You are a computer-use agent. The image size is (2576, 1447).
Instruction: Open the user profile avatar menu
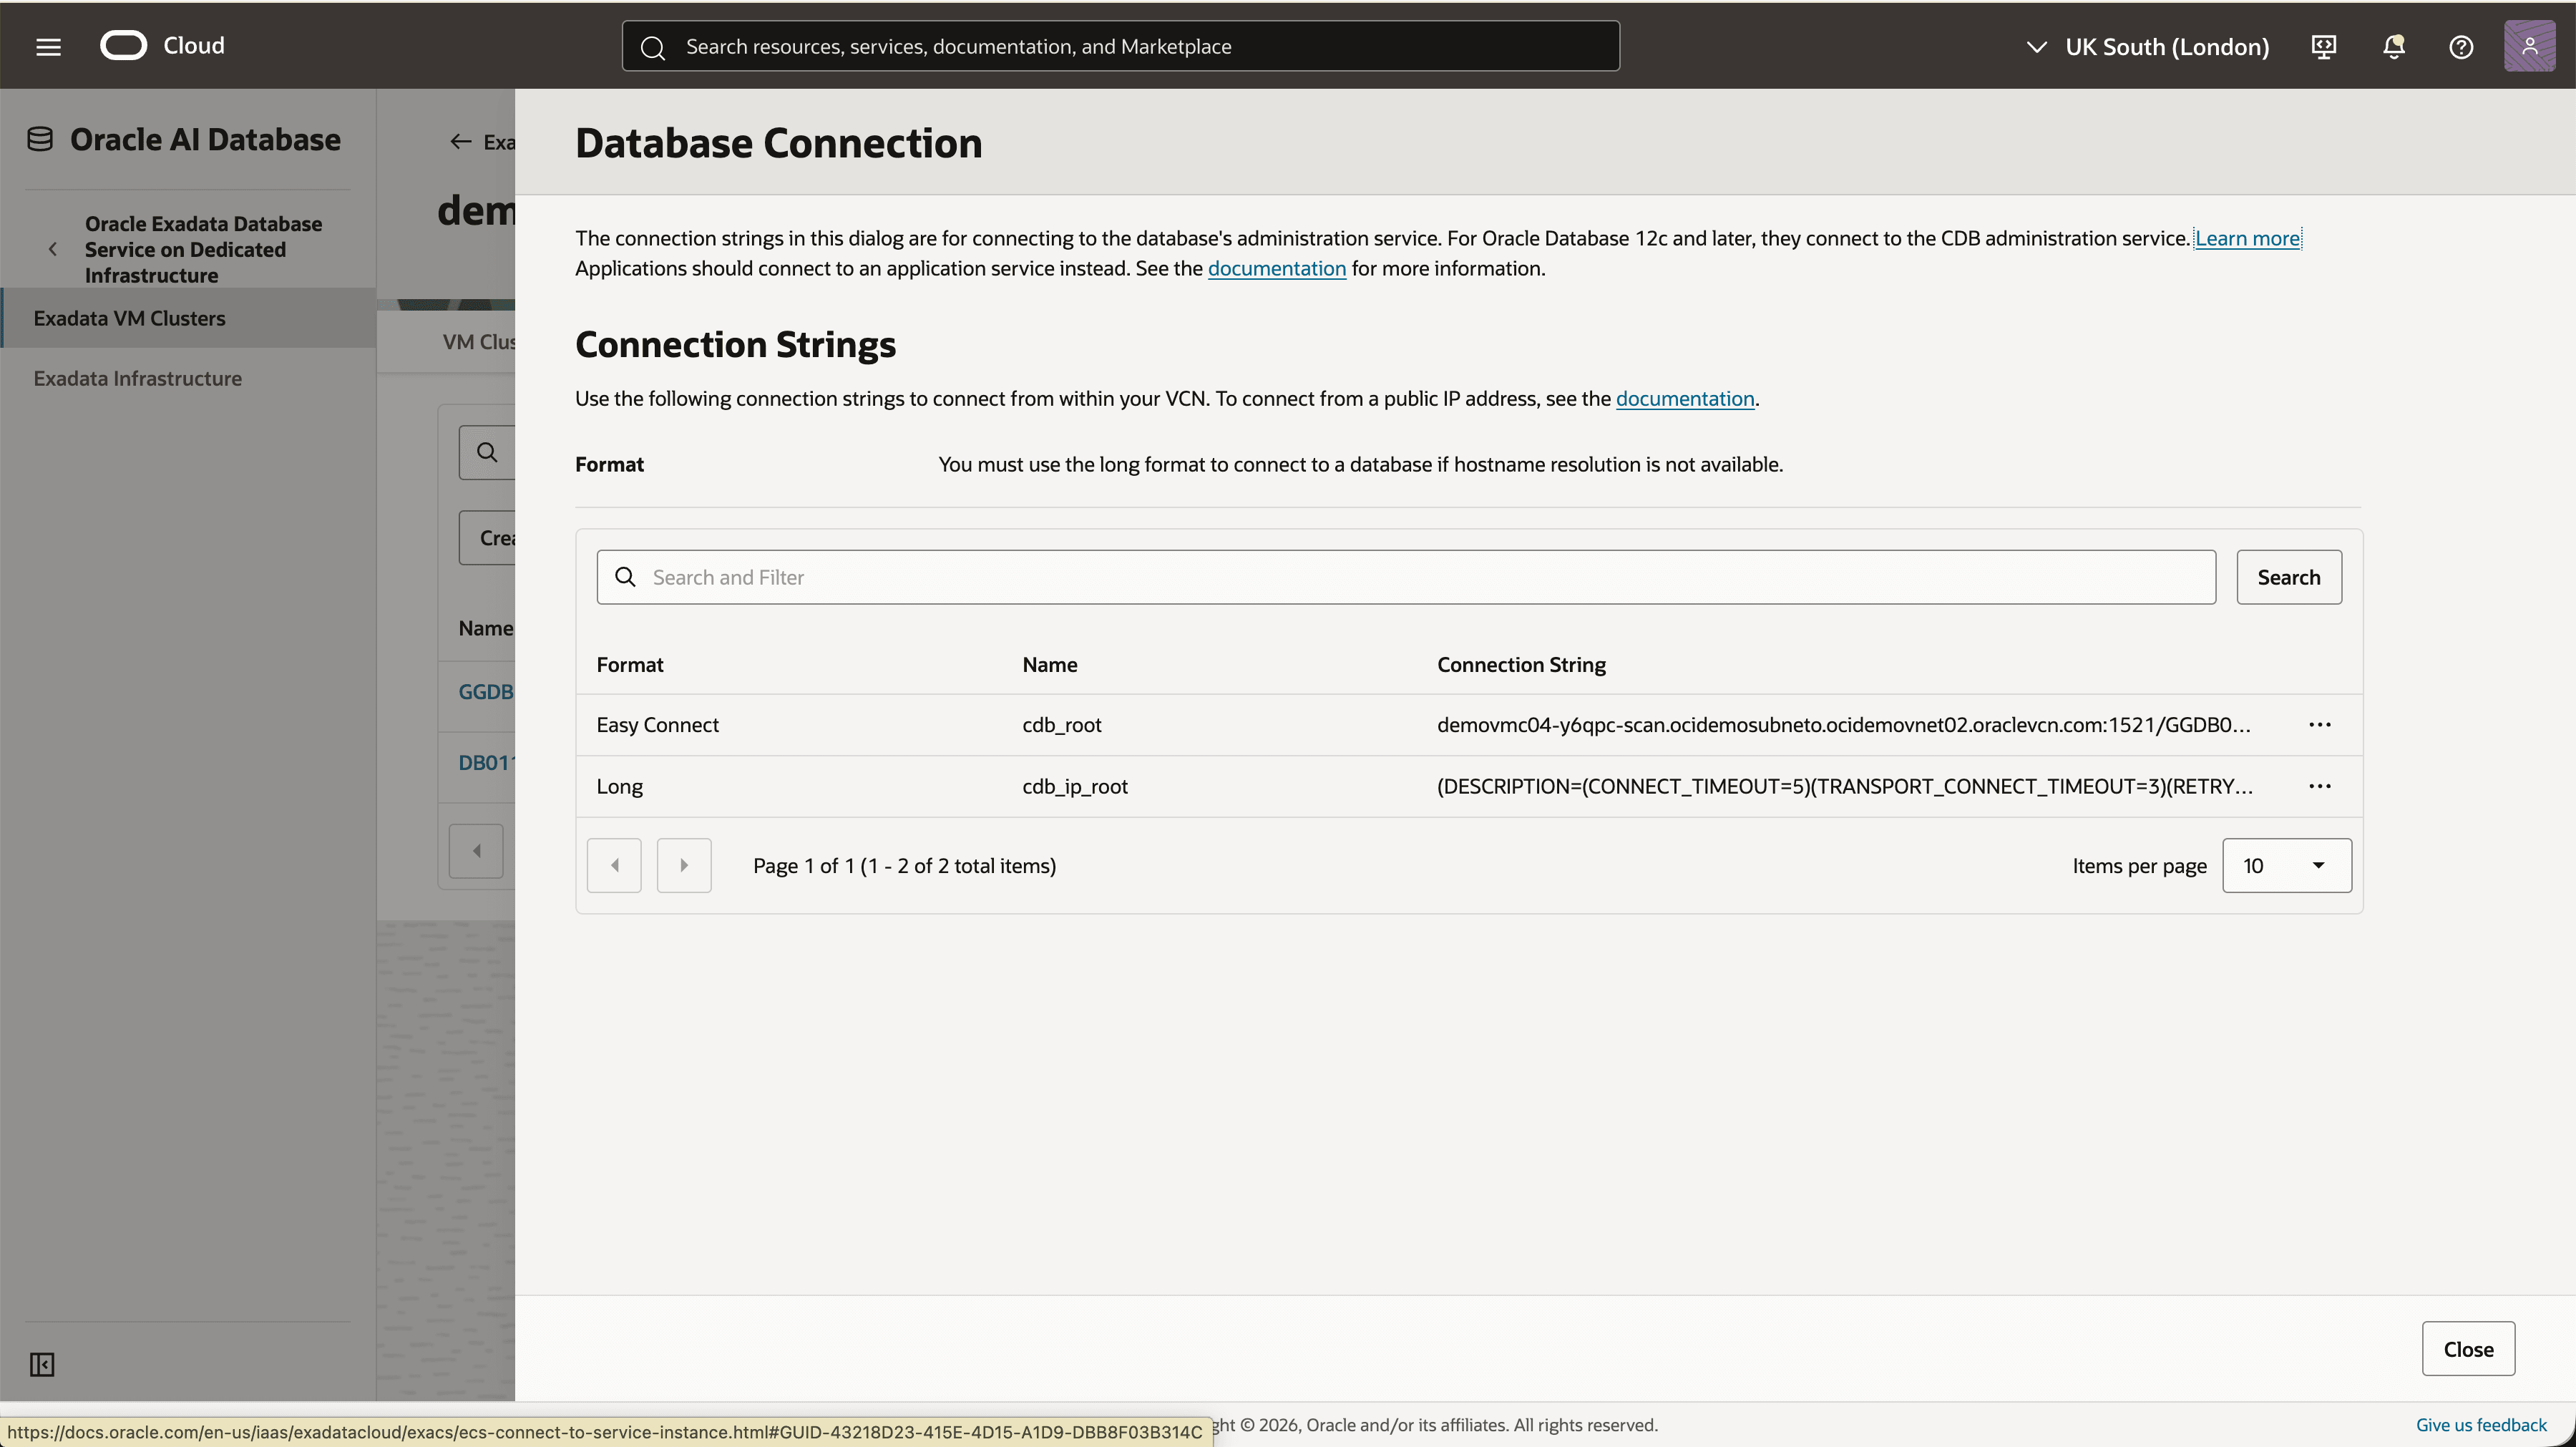pyautogui.click(x=2530, y=46)
